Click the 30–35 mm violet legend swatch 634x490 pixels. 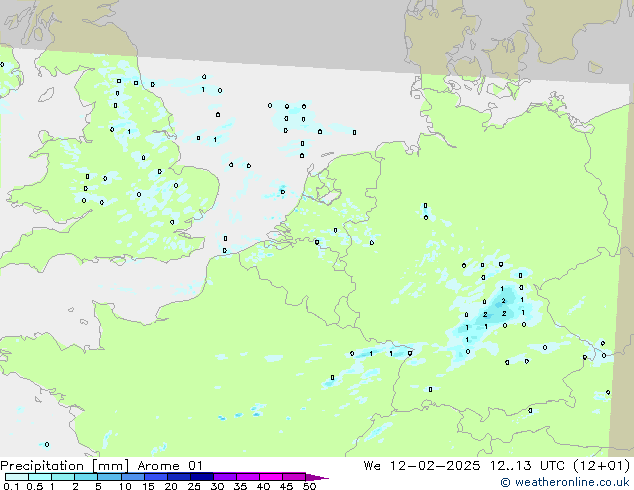coord(224,477)
